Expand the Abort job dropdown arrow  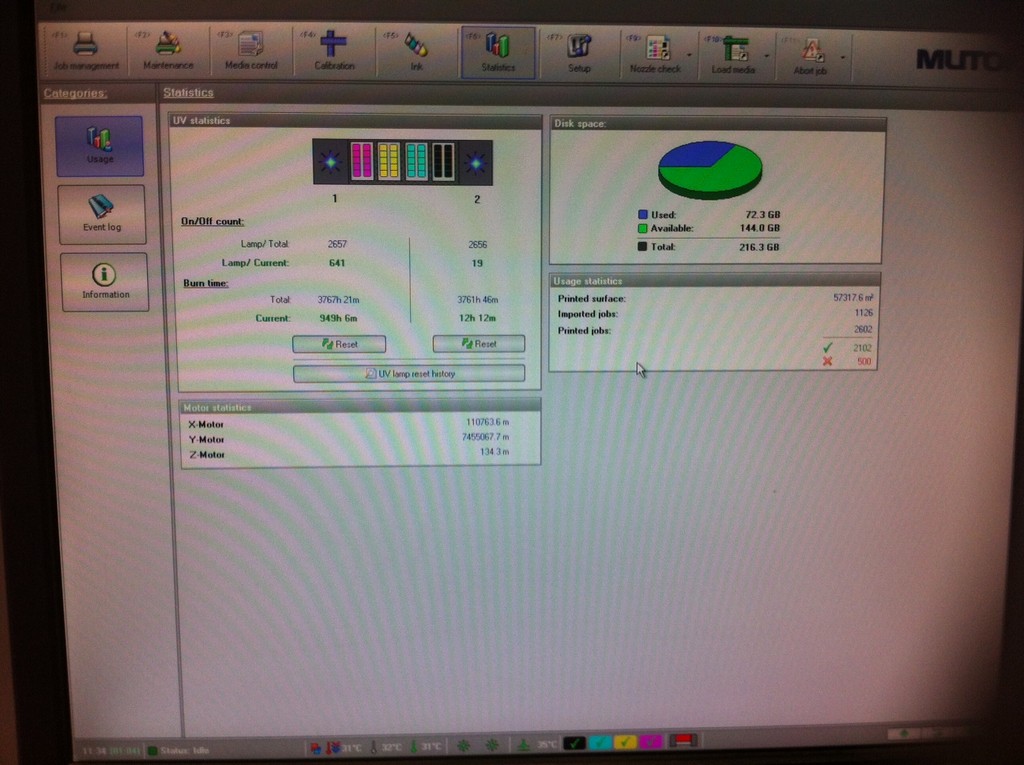(x=844, y=56)
